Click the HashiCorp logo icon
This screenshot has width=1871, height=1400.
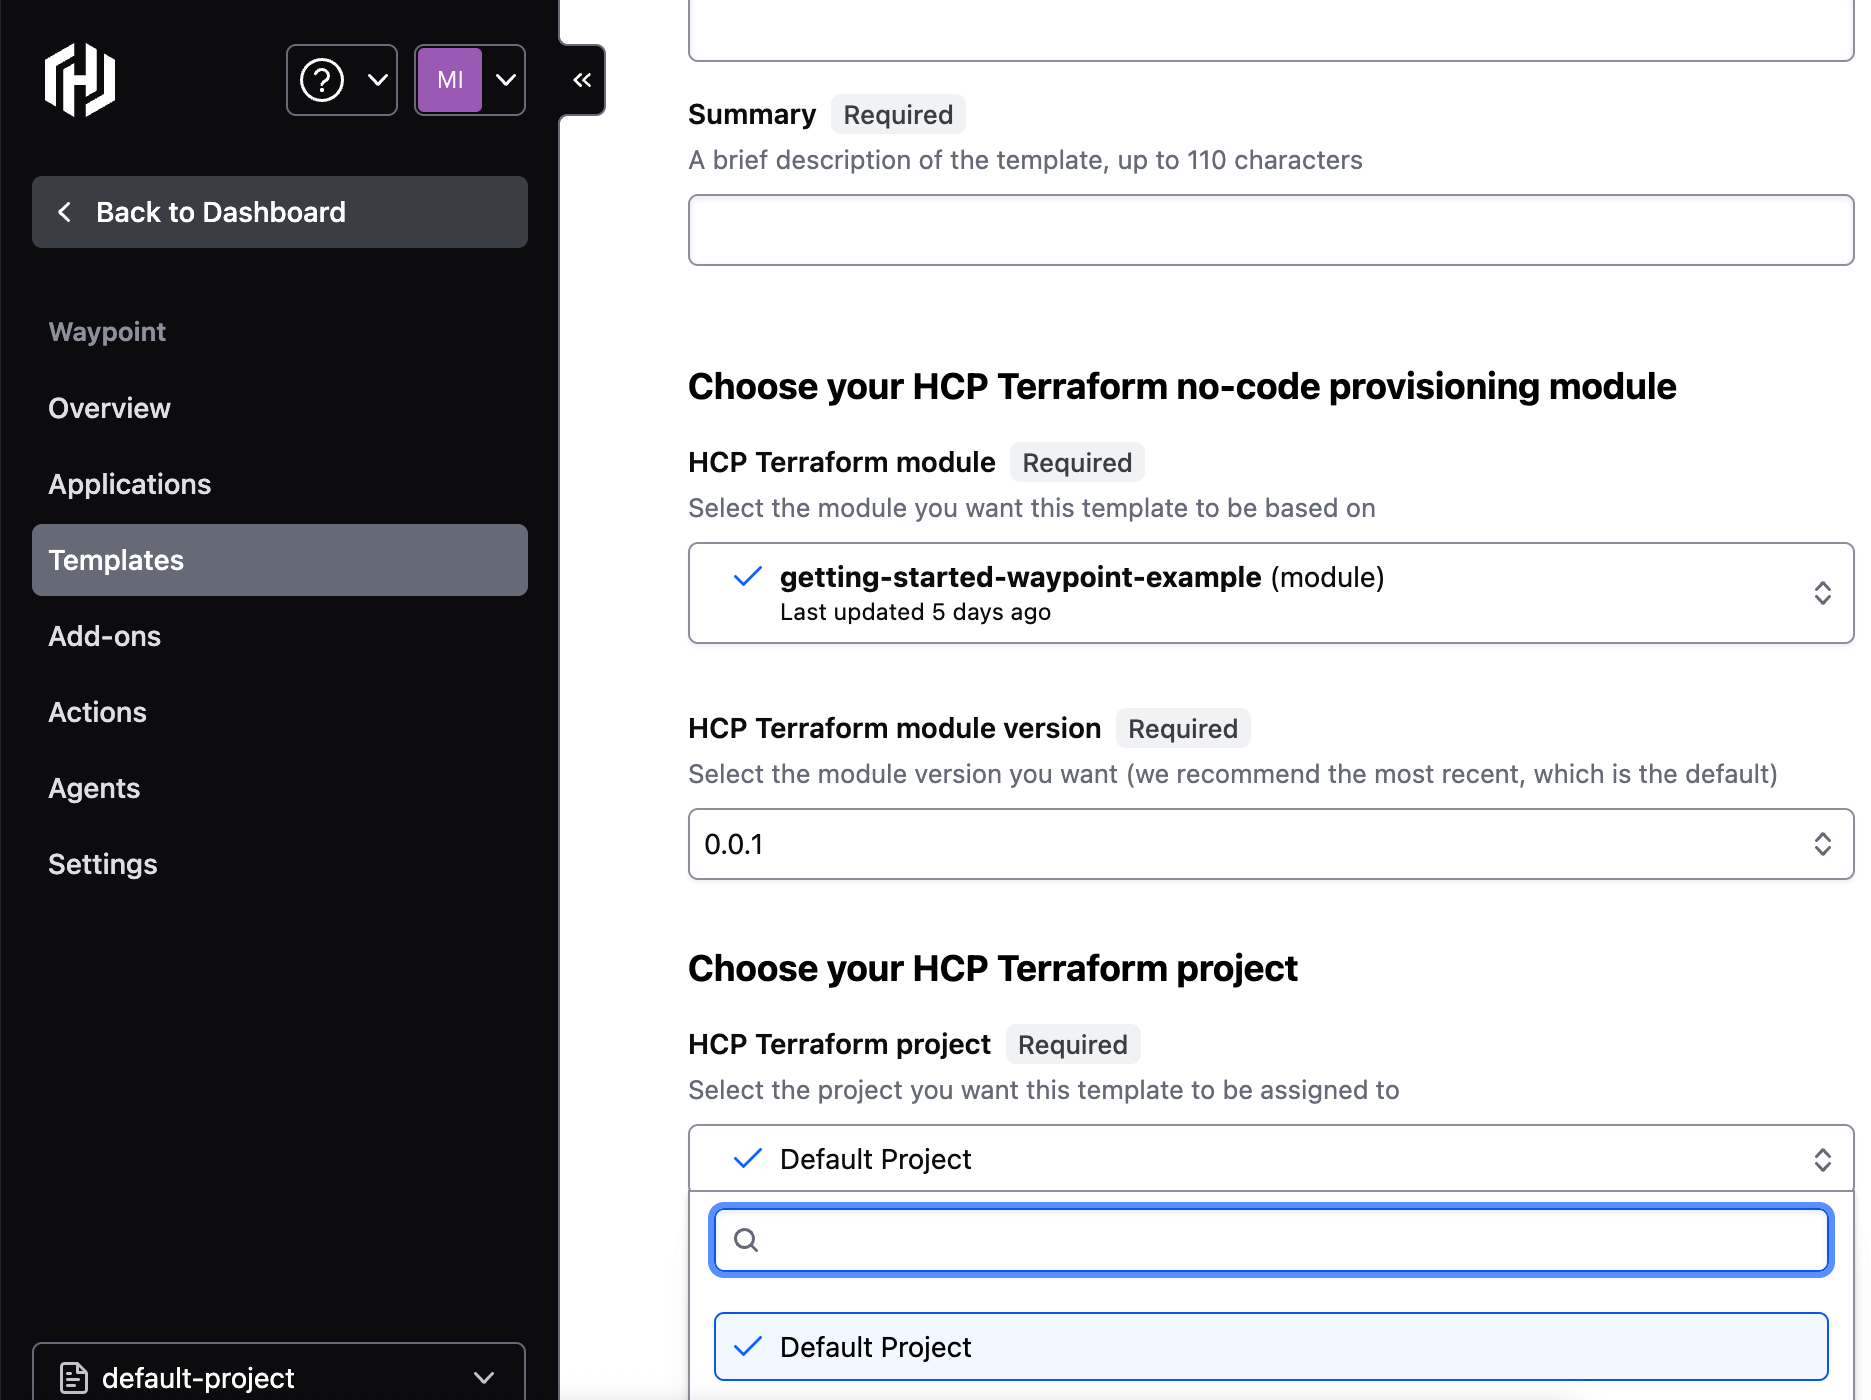[x=80, y=80]
